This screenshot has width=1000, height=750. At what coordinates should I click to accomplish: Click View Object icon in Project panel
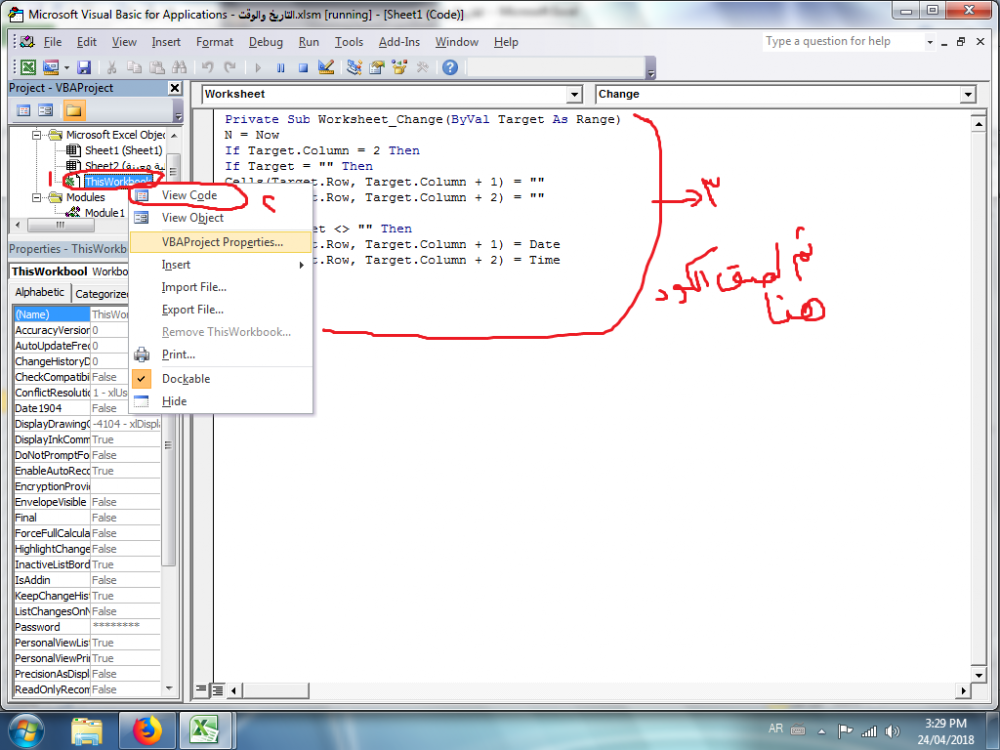tap(45, 110)
